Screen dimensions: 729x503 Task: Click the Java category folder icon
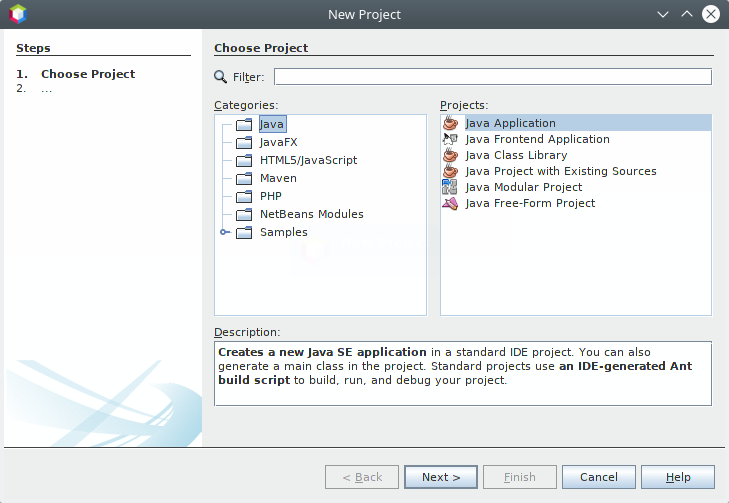pyautogui.click(x=244, y=125)
